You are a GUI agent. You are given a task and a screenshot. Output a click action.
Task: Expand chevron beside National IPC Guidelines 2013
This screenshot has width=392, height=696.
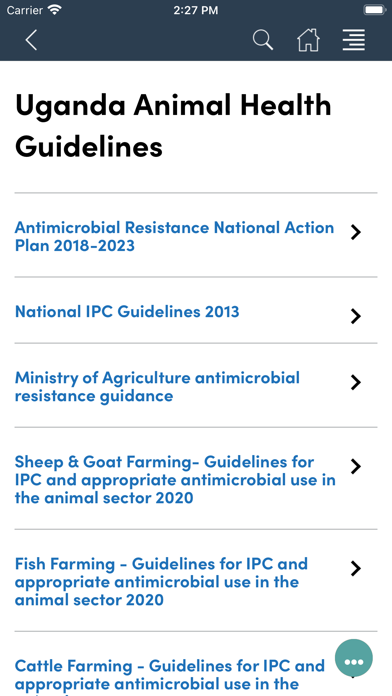(356, 316)
